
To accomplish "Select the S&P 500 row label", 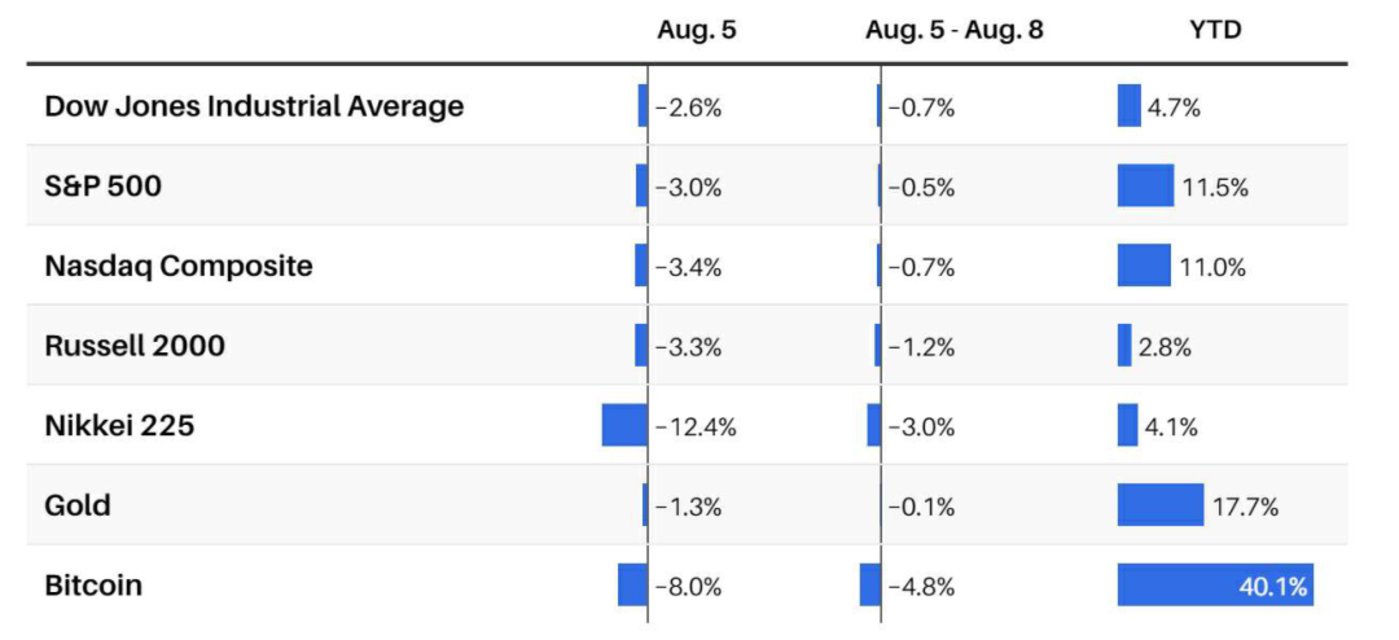I will (103, 186).
